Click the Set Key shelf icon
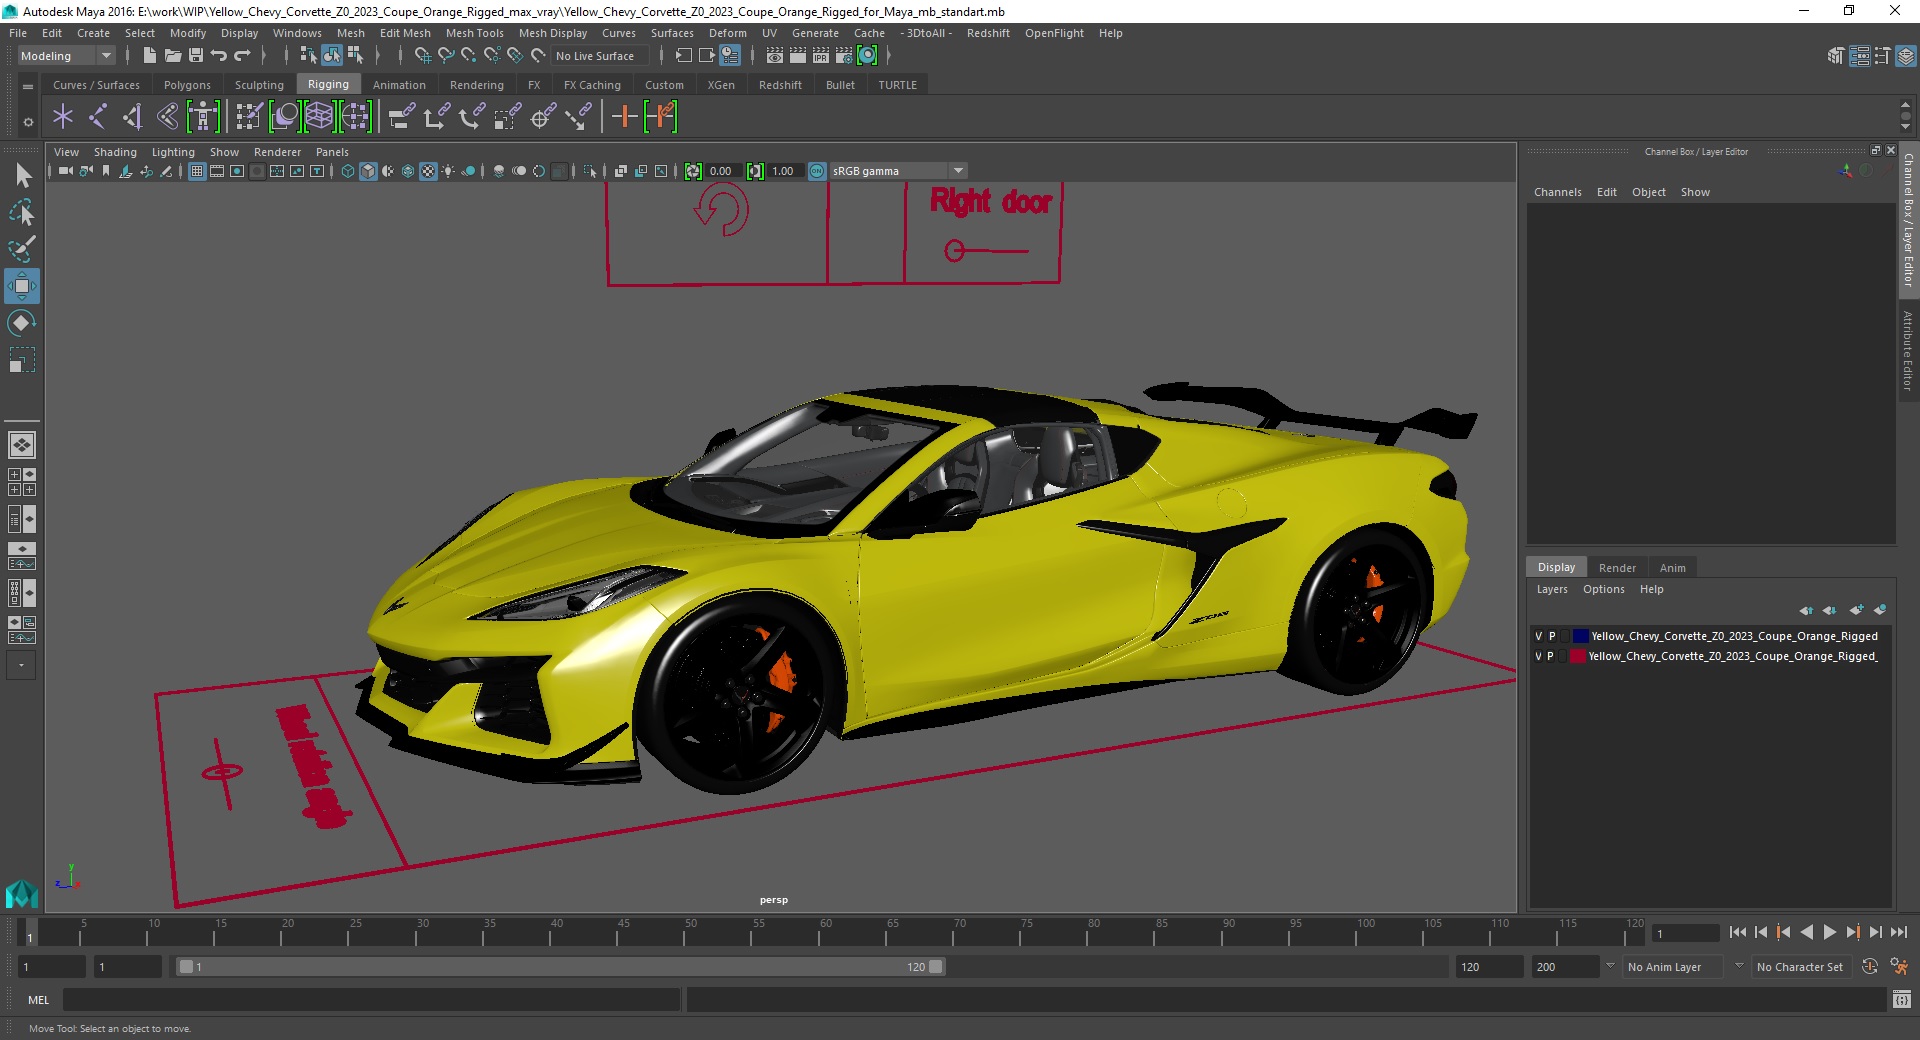 [x=660, y=117]
